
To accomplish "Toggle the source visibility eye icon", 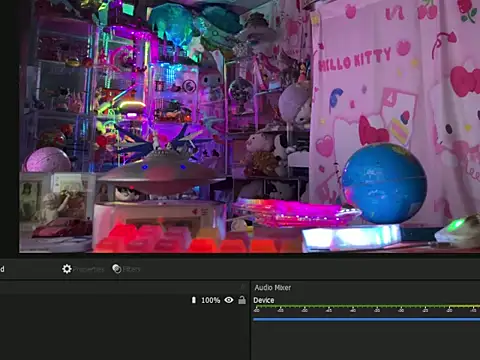I will click(x=229, y=300).
